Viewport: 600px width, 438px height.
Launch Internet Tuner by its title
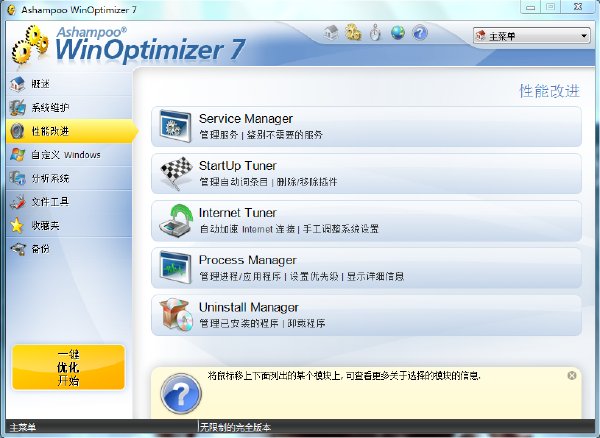[x=238, y=213]
